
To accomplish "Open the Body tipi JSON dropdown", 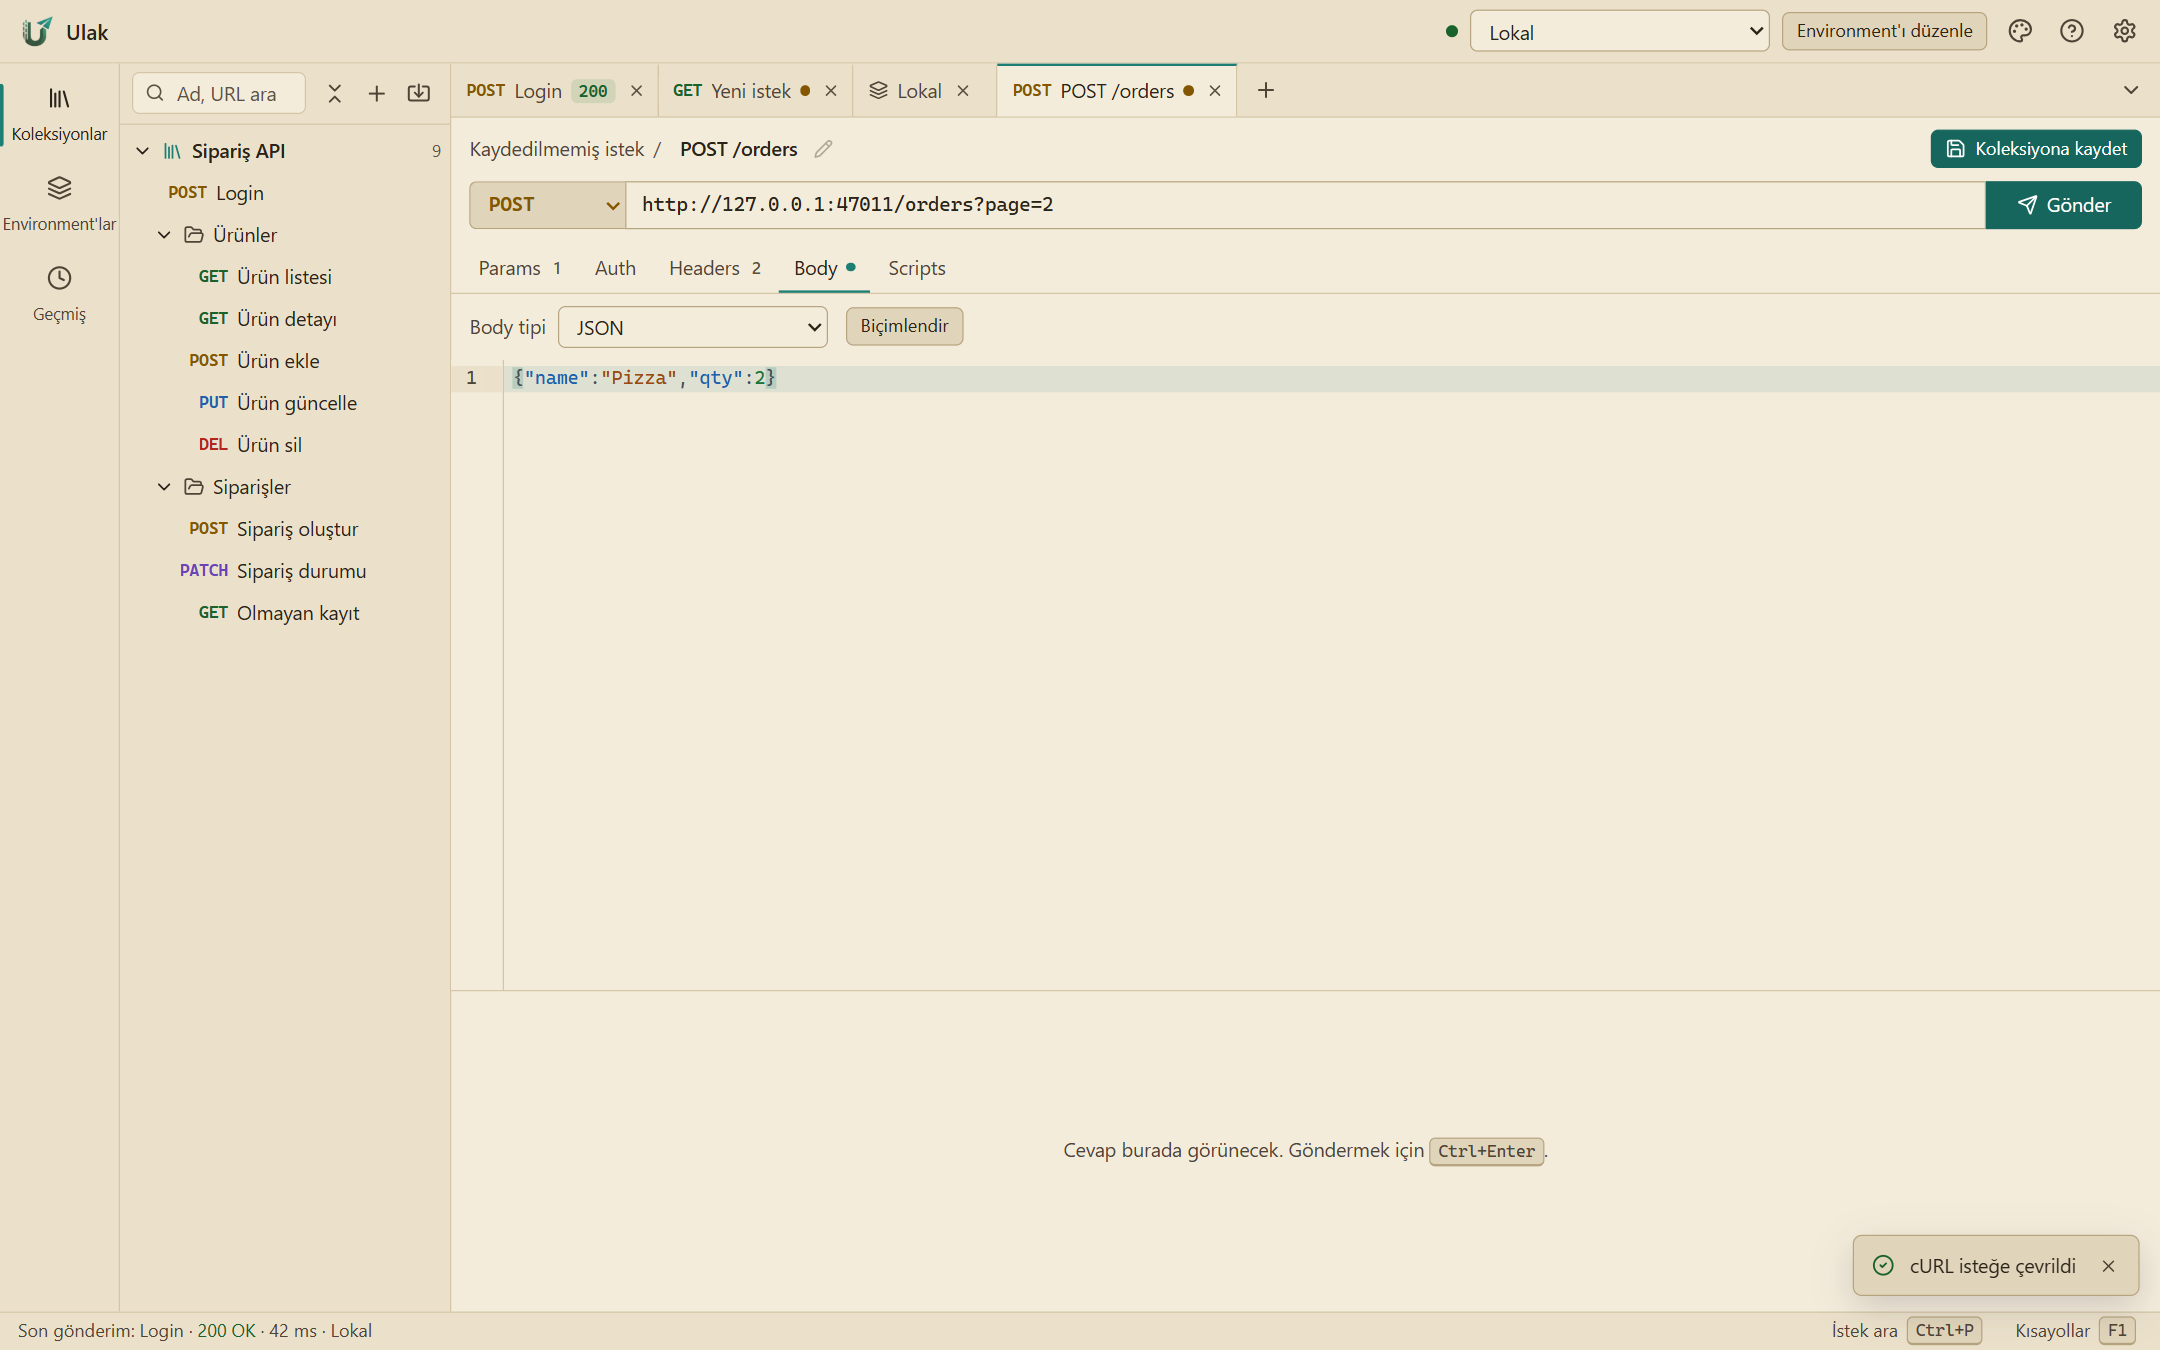I will (x=693, y=327).
